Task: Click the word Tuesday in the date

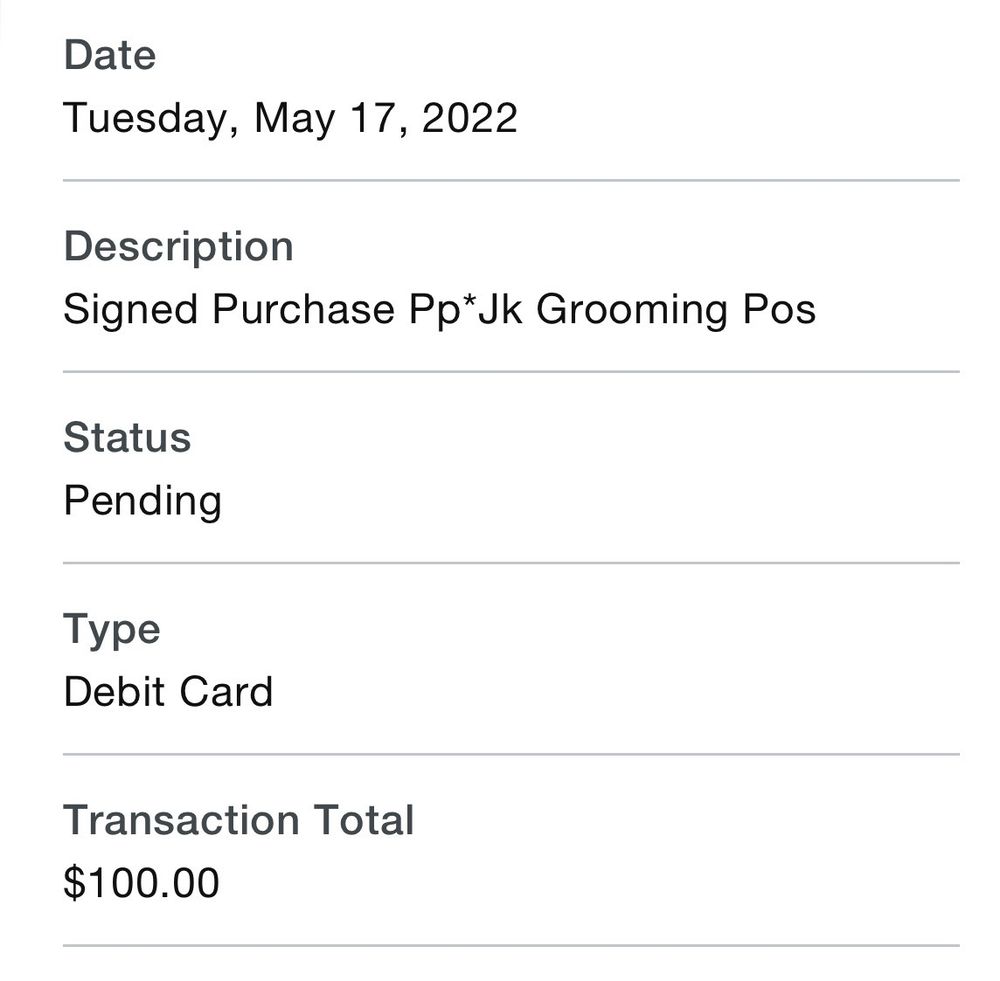Action: (x=145, y=119)
